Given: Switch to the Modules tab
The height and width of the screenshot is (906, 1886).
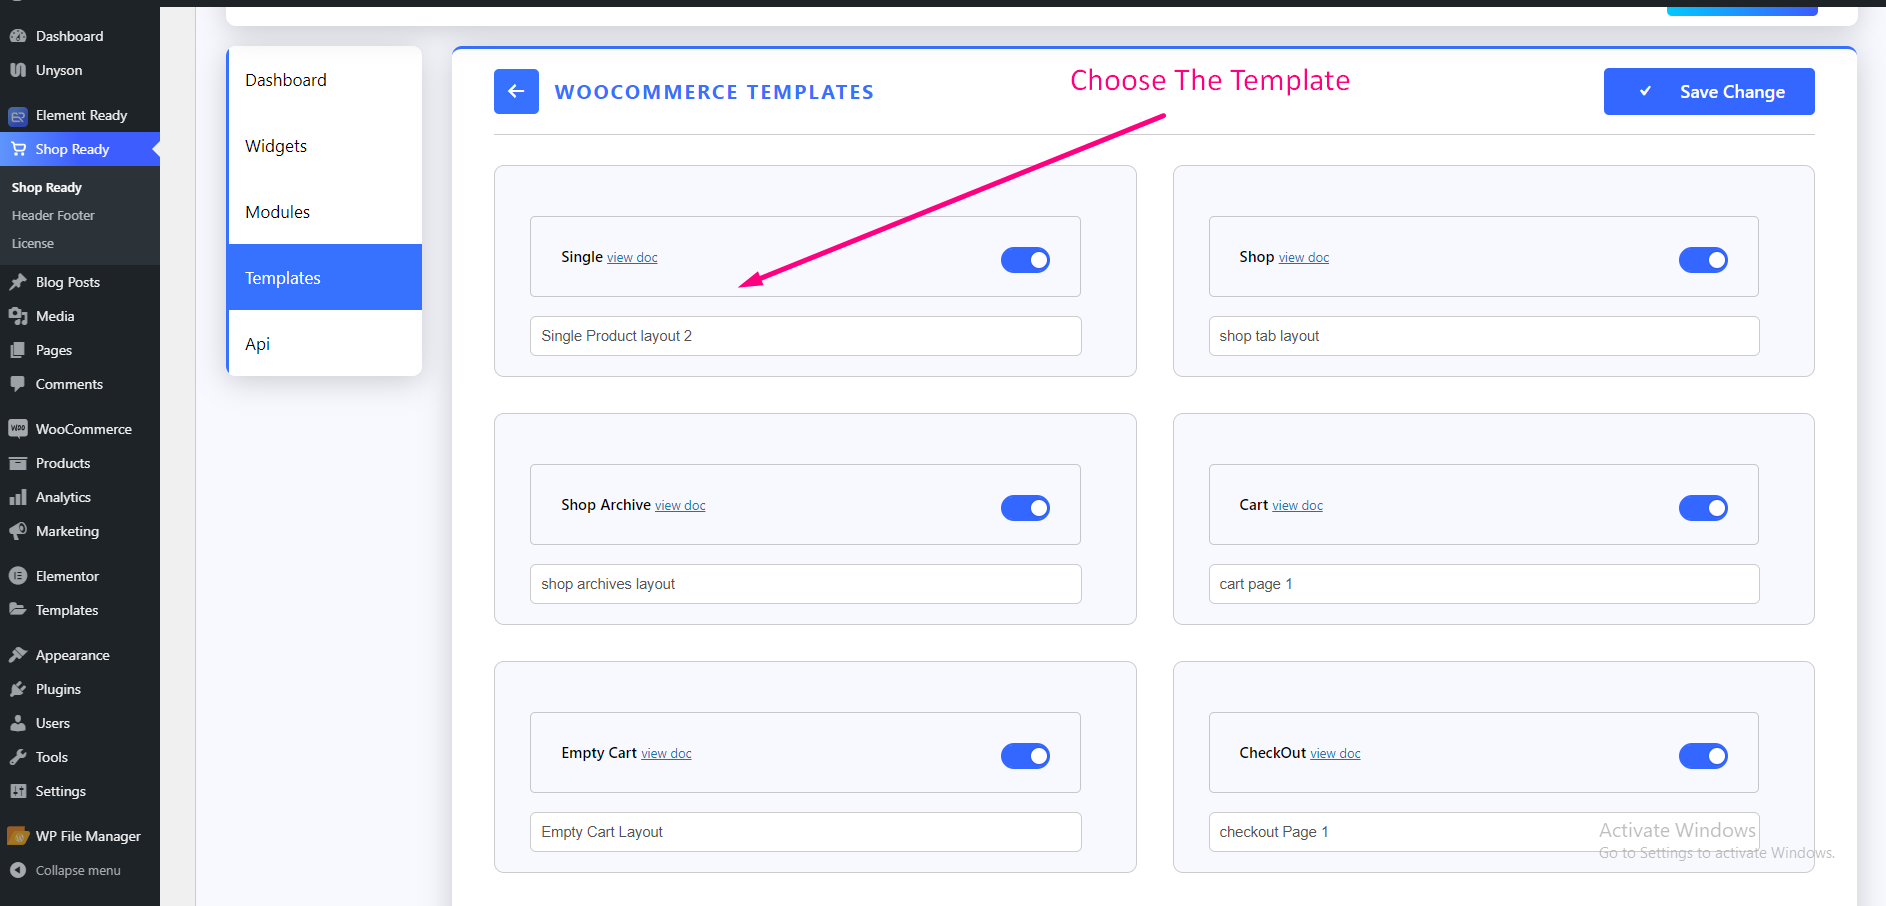Looking at the screenshot, I should (278, 212).
